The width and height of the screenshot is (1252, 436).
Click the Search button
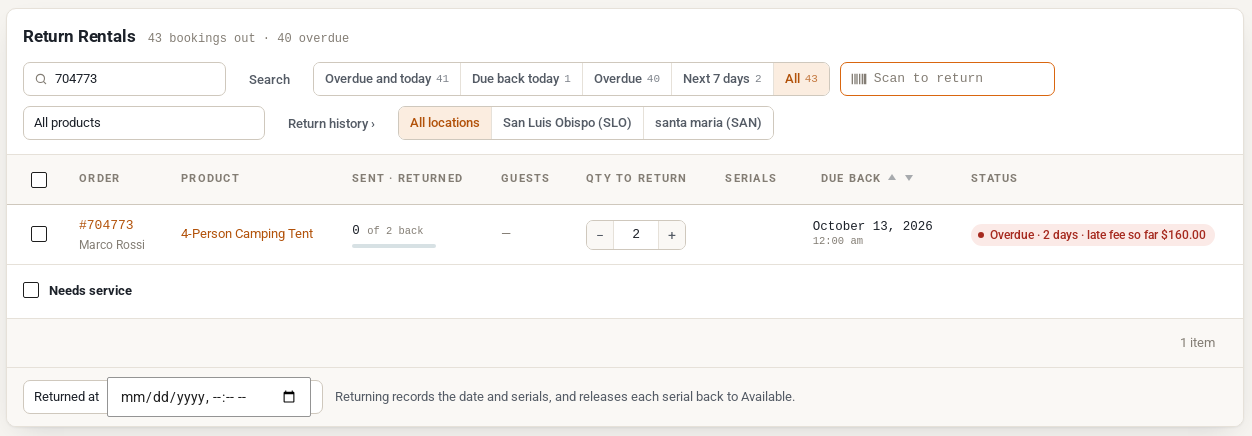[x=269, y=79]
